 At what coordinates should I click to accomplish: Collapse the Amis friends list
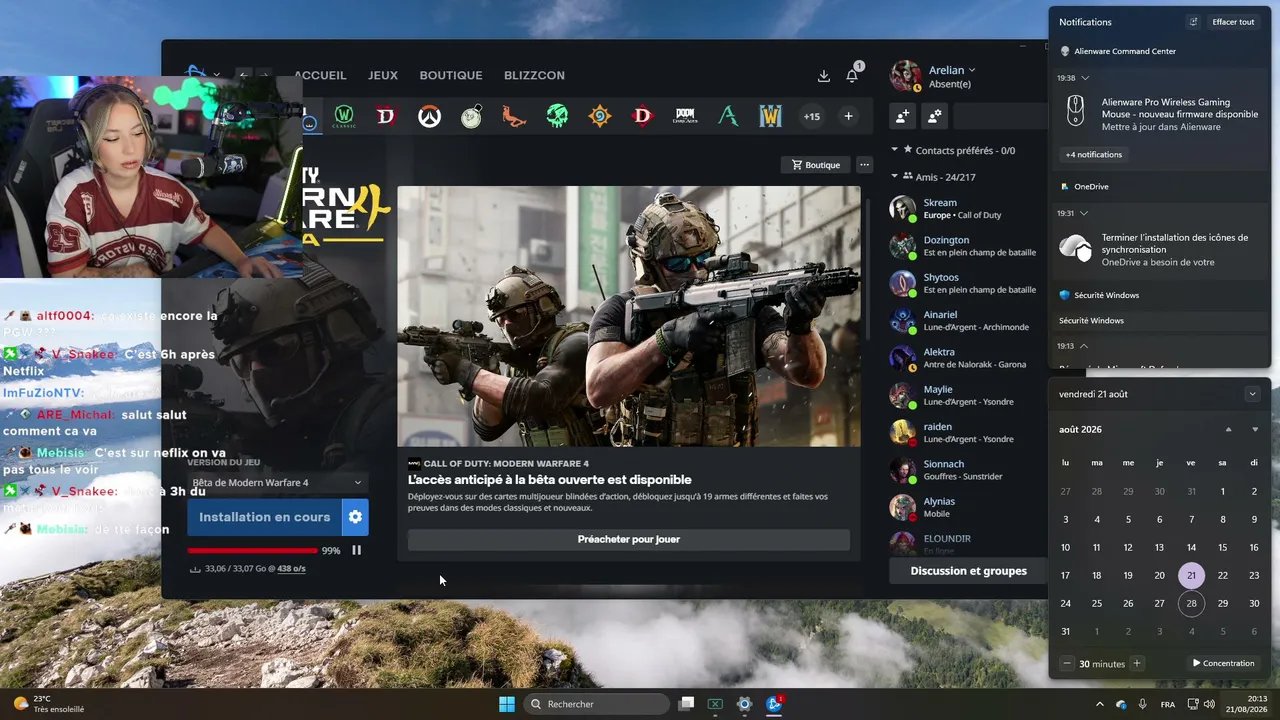click(895, 177)
